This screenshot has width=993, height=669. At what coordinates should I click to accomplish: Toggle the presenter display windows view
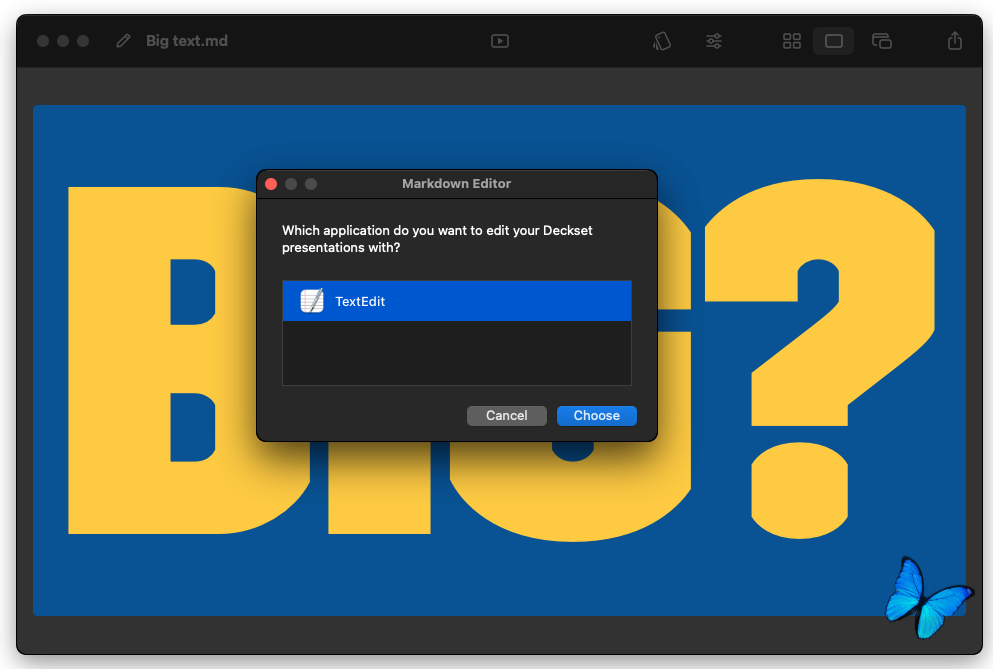pos(881,41)
